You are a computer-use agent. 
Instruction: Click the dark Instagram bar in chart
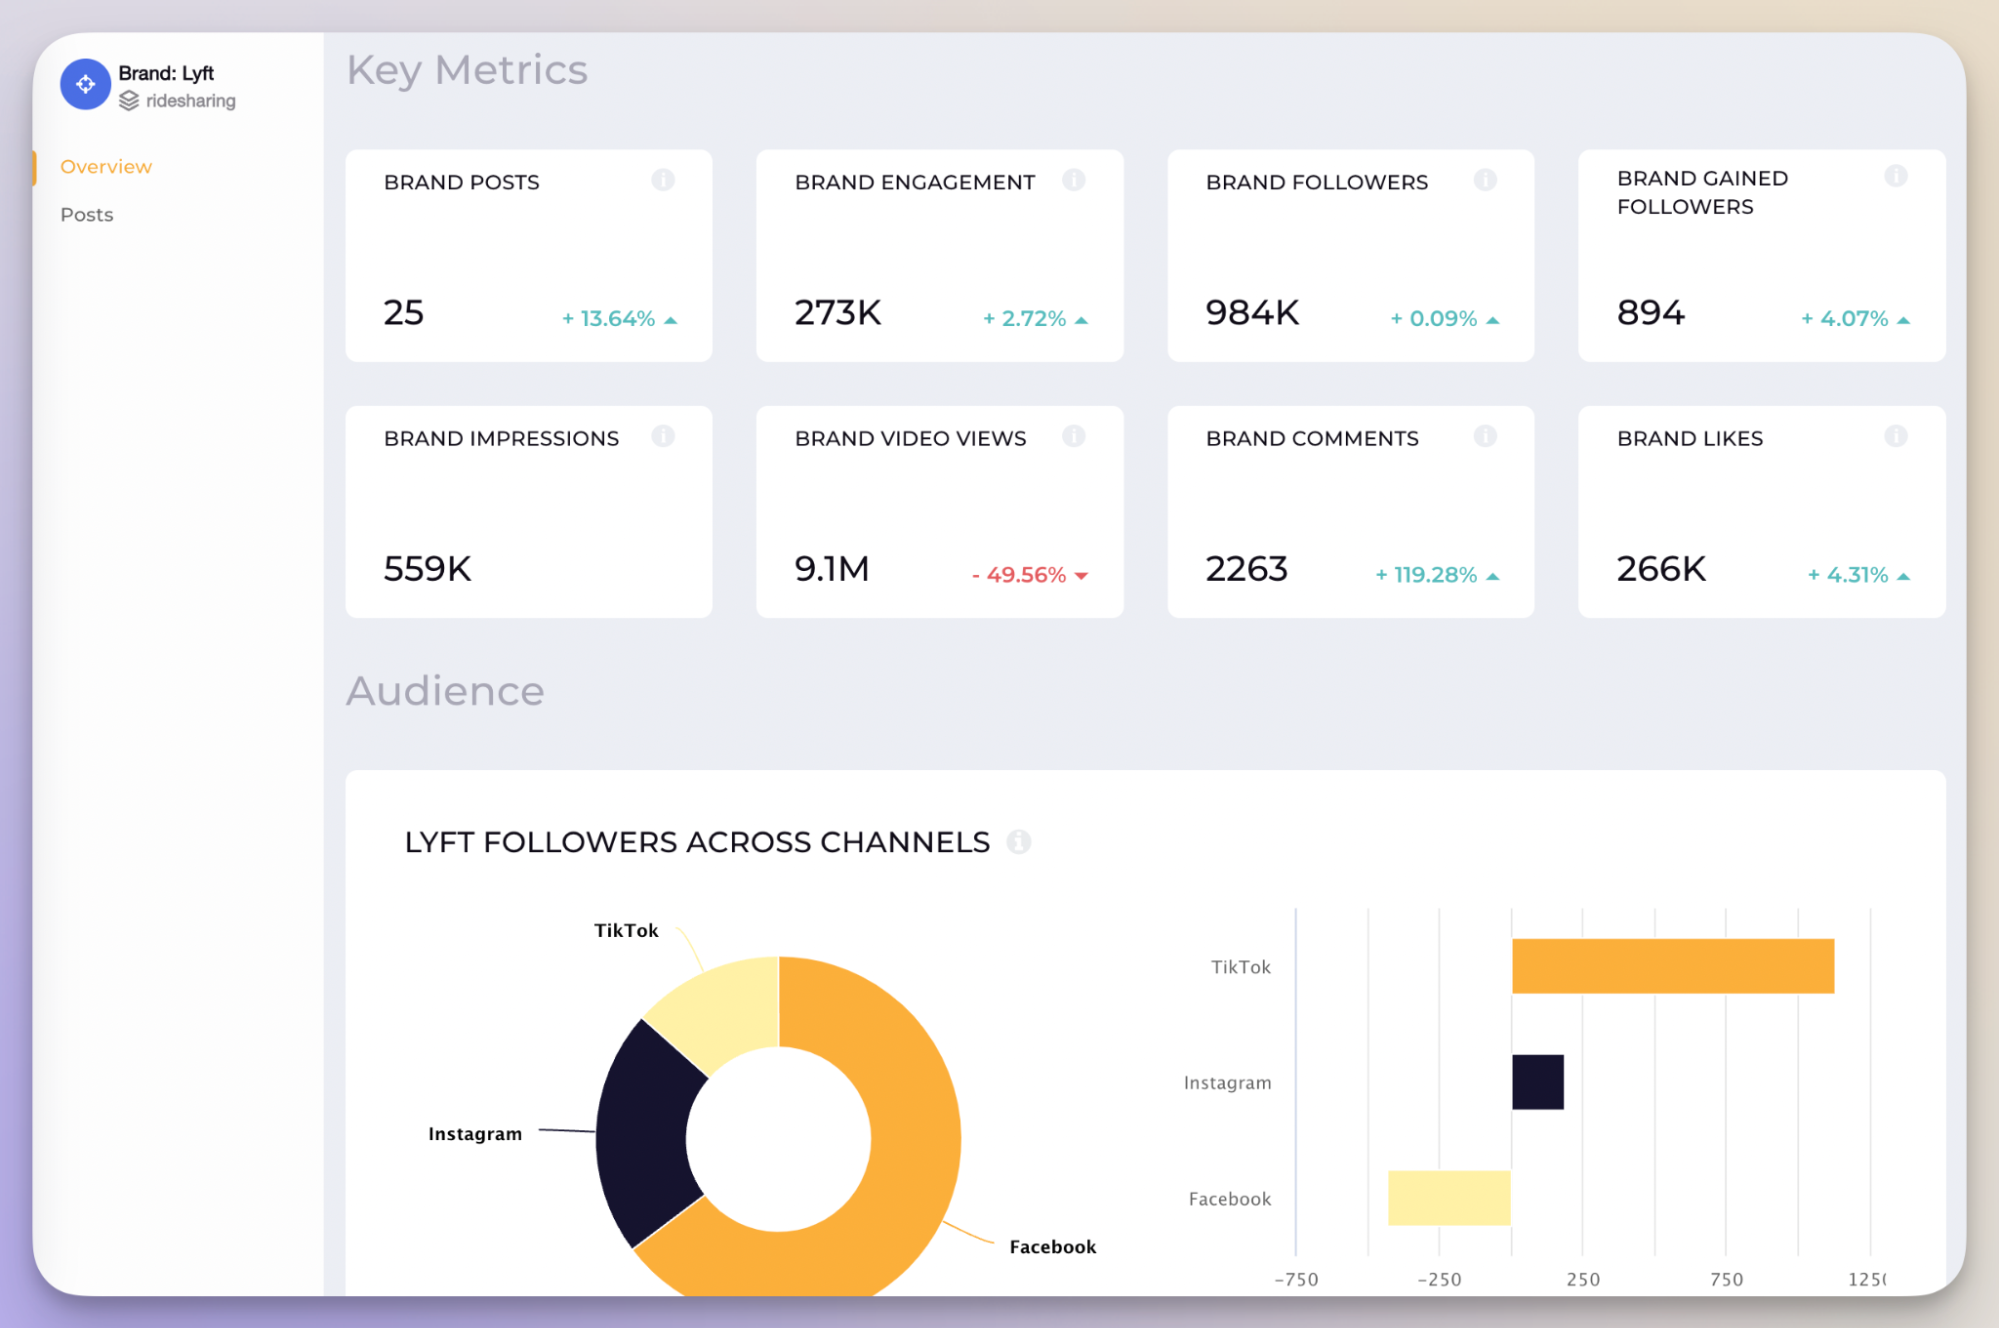[1538, 1082]
